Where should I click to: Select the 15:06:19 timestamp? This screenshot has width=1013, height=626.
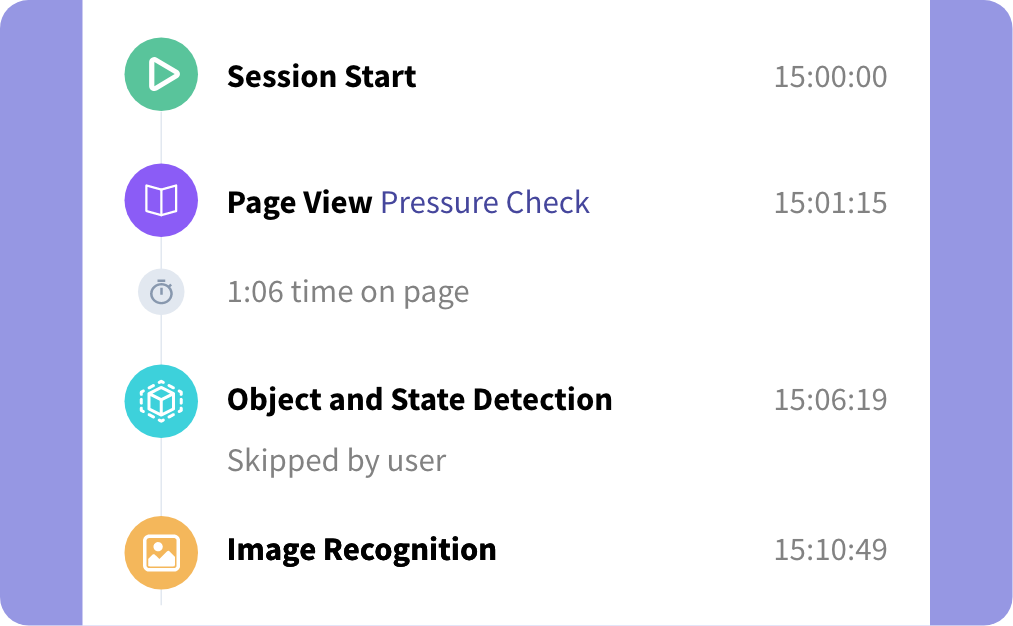tap(830, 399)
